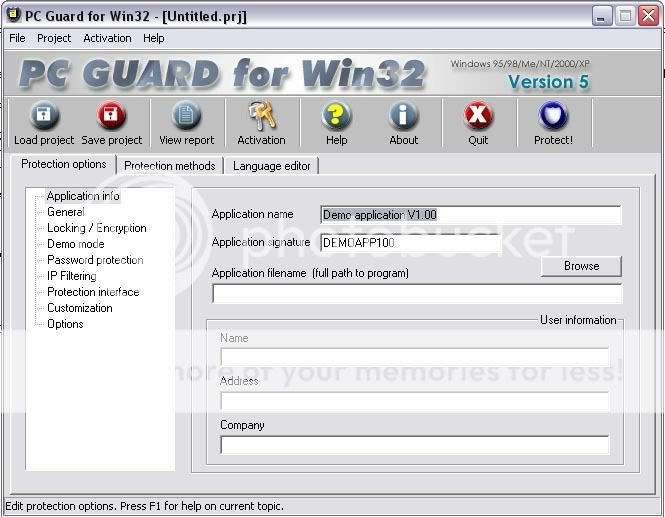Switch to the Protection methods tab
Viewport: 665px width, 517px height.
pos(170,166)
